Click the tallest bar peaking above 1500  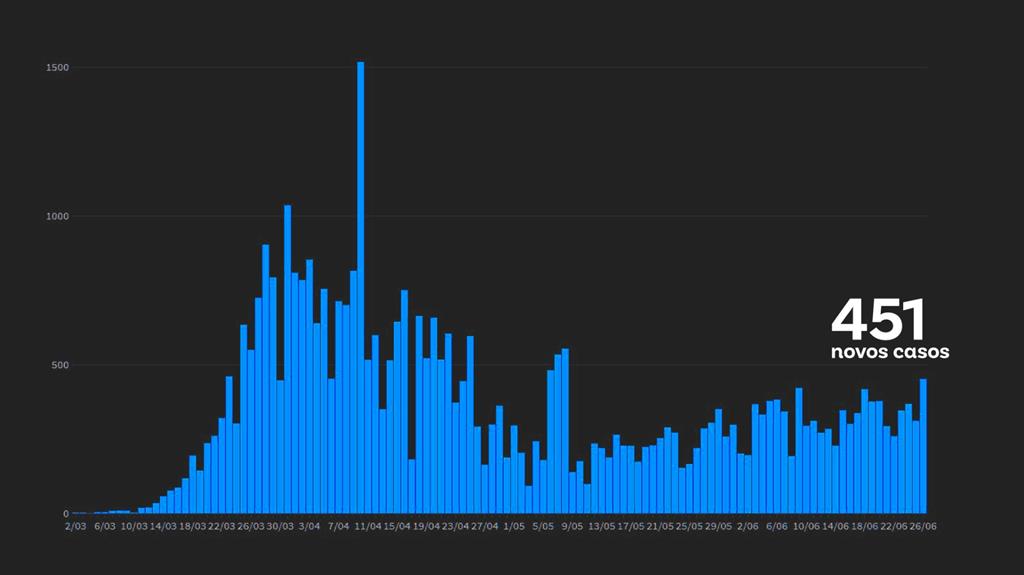pyautogui.click(x=360, y=290)
